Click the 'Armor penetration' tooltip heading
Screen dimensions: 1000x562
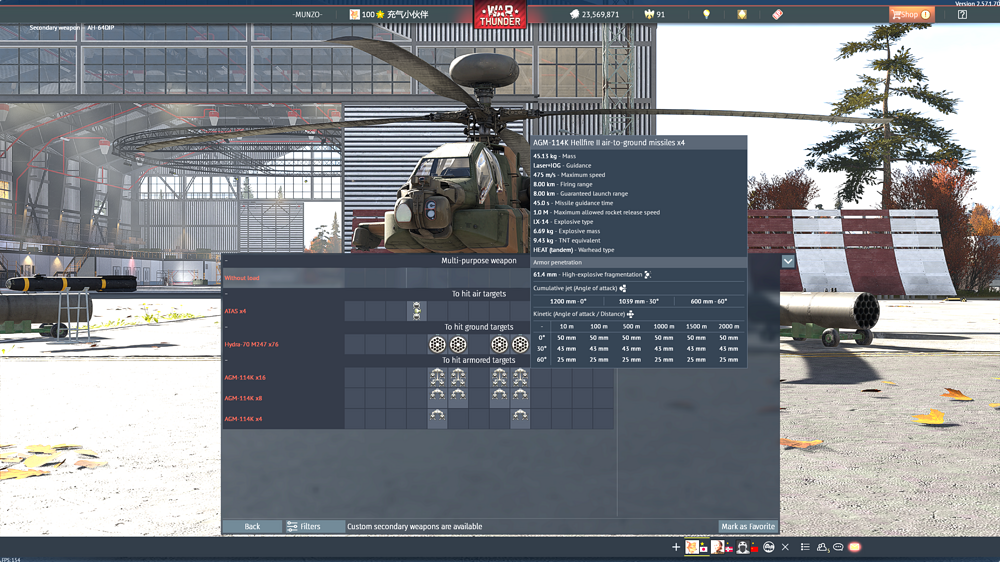[x=557, y=262]
